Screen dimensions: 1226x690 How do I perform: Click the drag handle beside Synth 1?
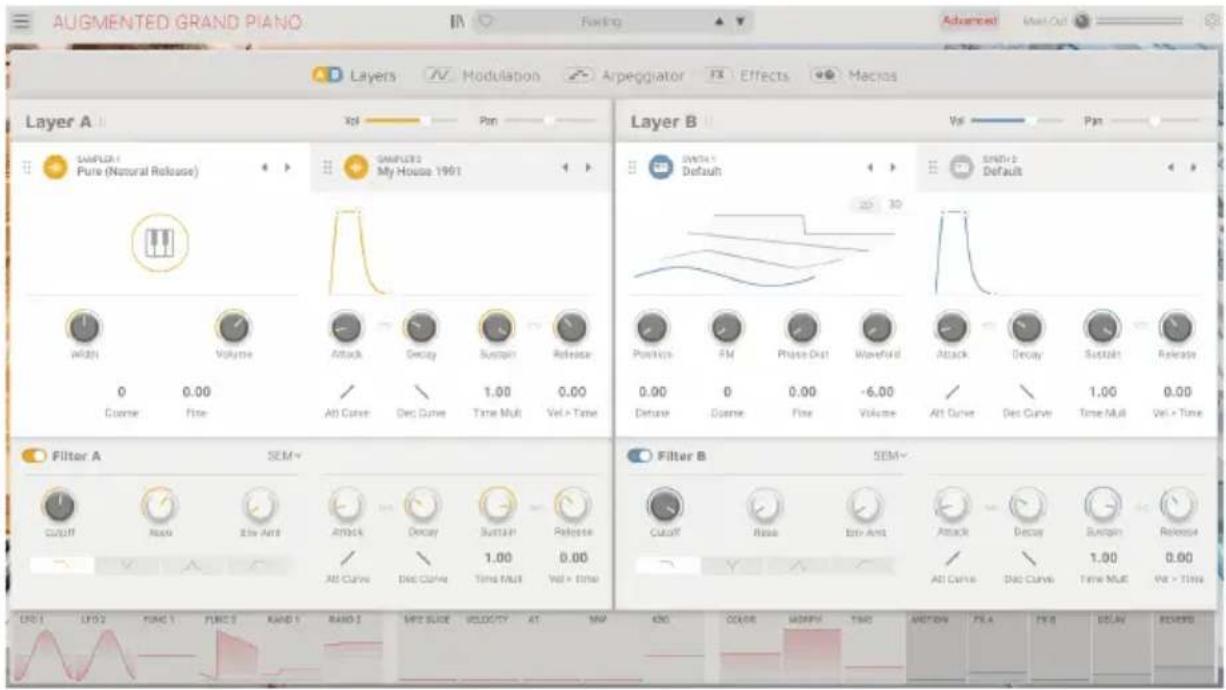(632, 167)
